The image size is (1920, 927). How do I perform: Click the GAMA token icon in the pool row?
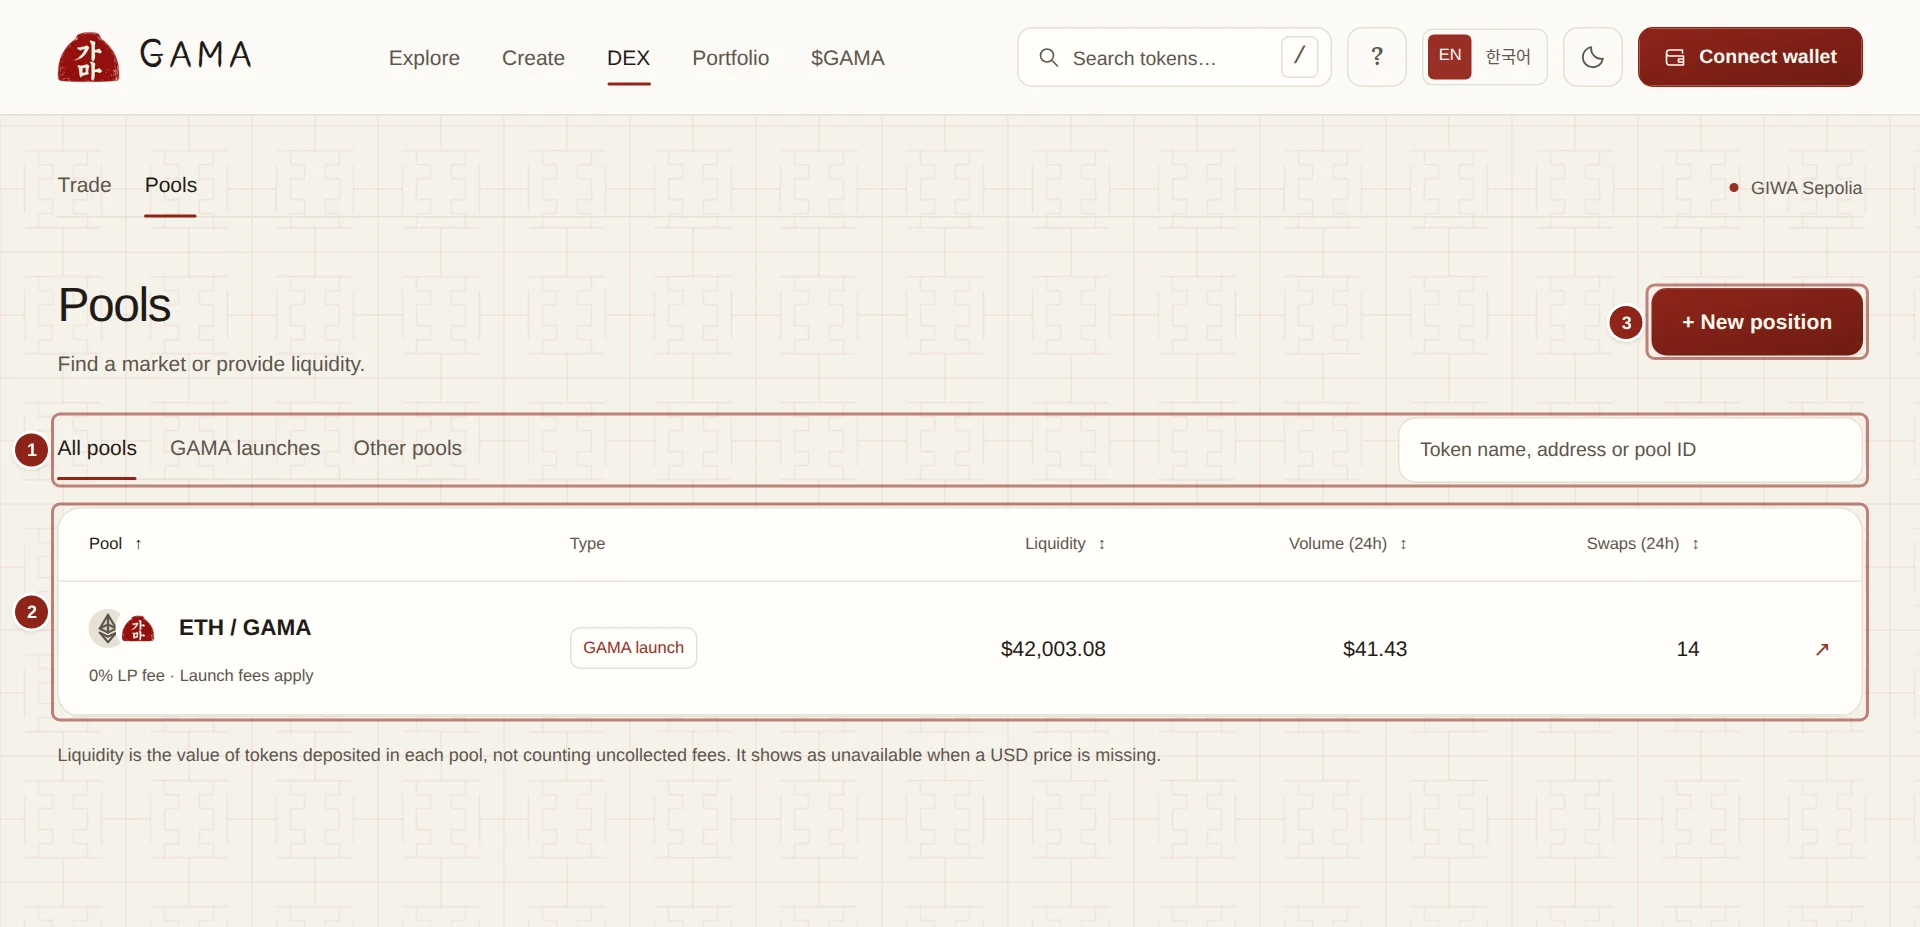click(138, 629)
